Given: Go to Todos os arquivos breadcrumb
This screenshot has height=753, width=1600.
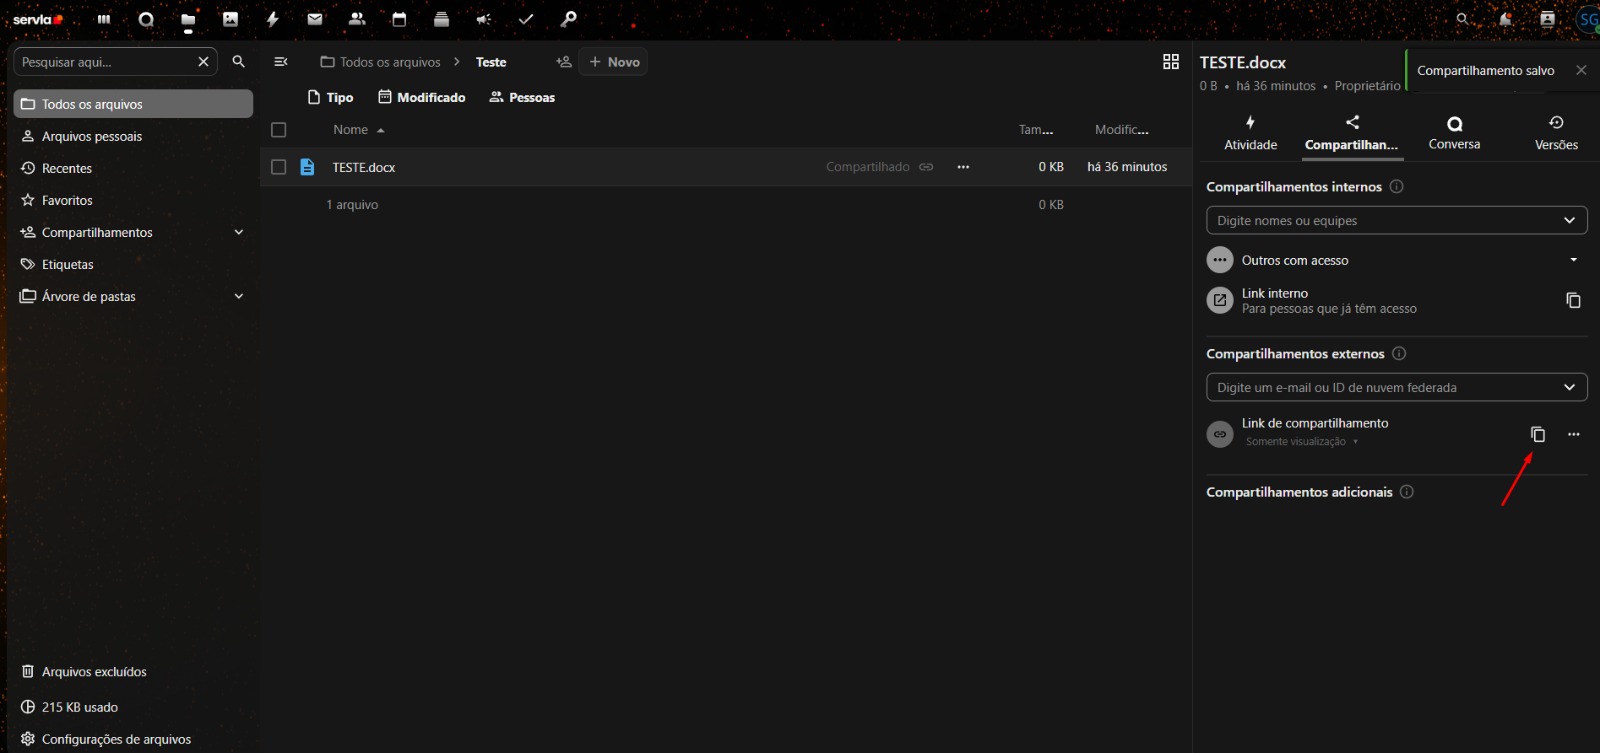Looking at the screenshot, I should click(380, 62).
